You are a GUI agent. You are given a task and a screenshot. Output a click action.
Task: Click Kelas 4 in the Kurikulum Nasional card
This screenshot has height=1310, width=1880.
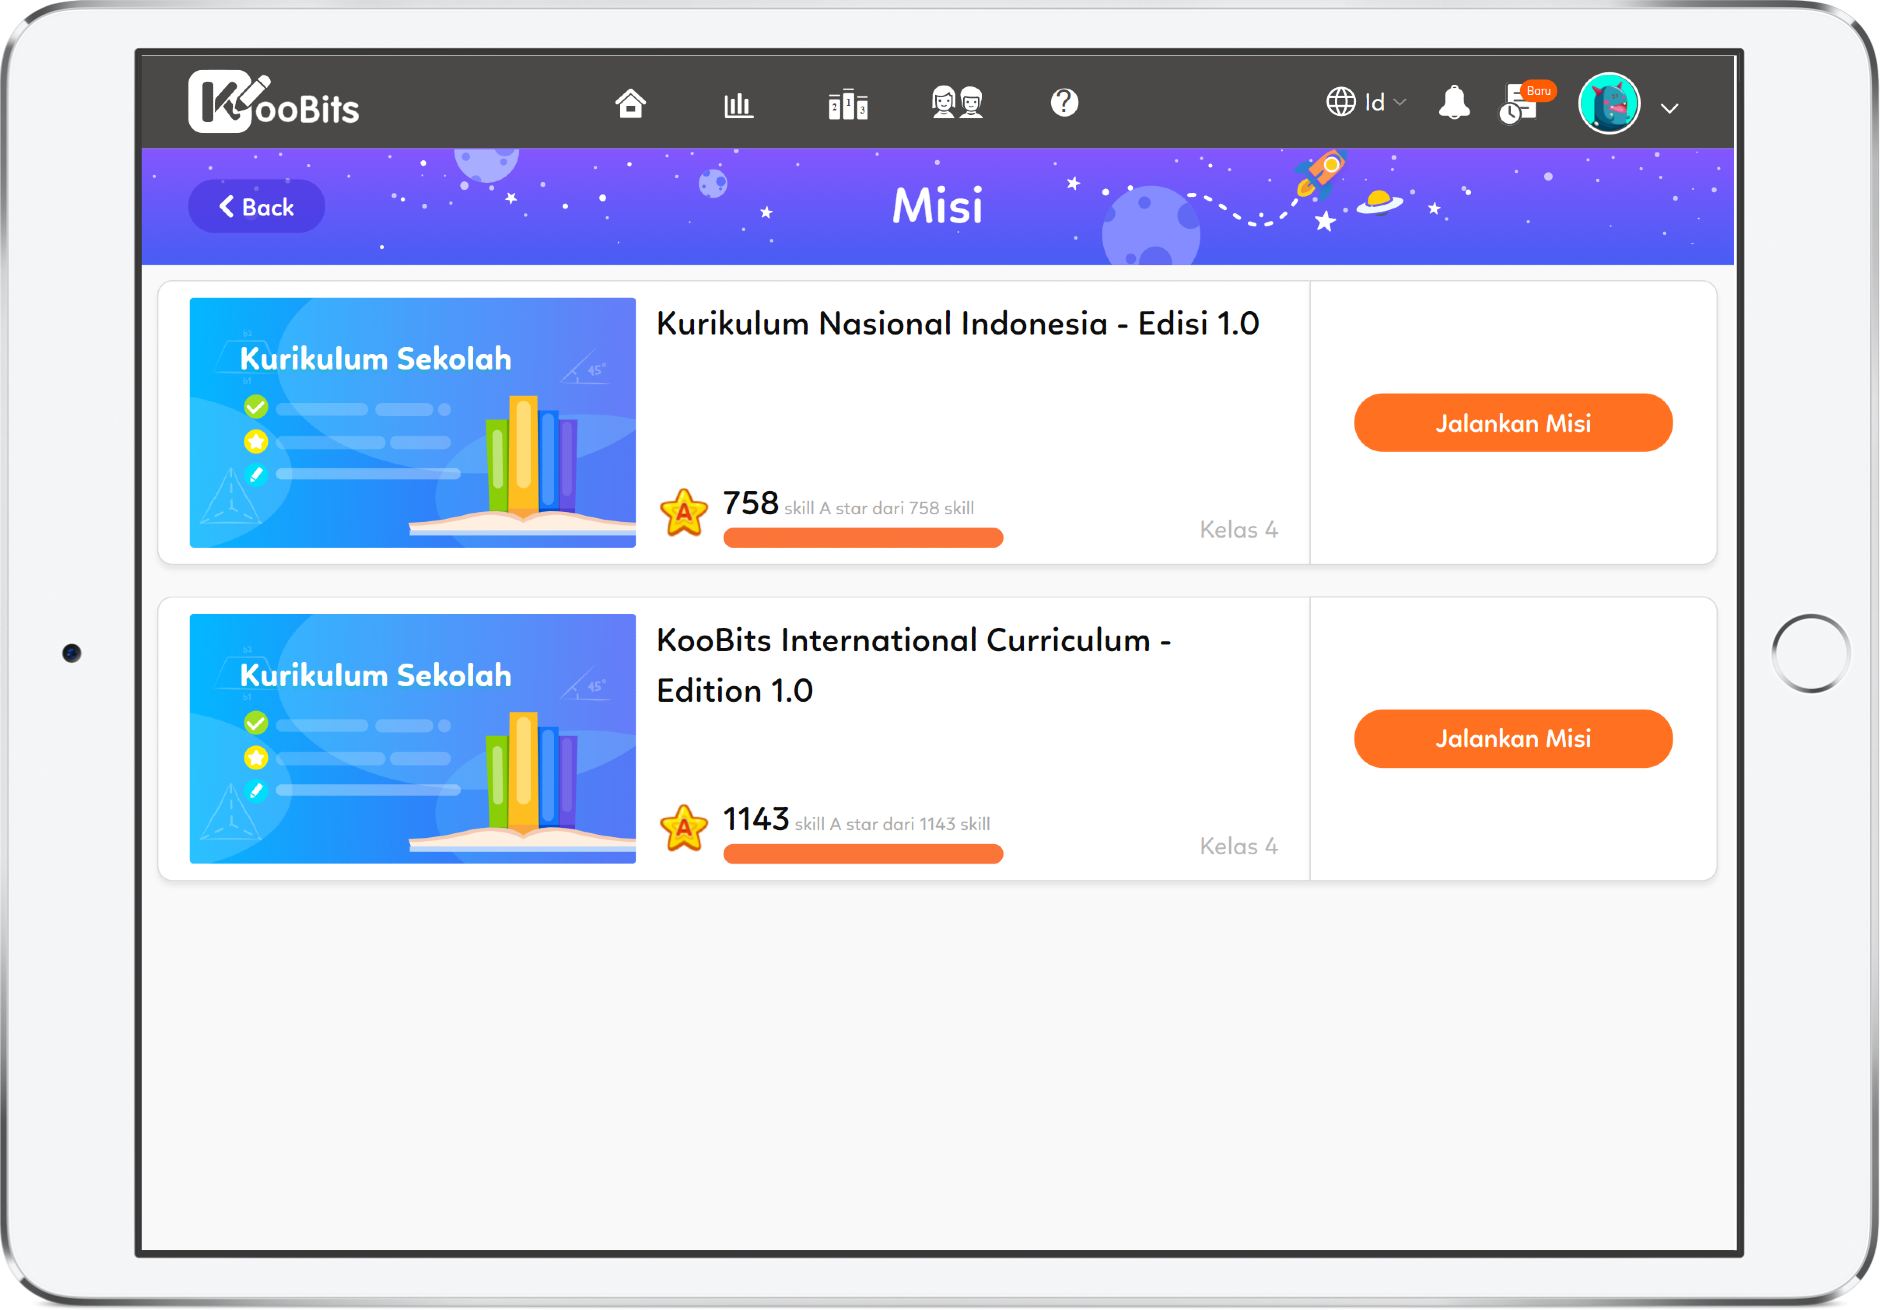(x=1239, y=530)
